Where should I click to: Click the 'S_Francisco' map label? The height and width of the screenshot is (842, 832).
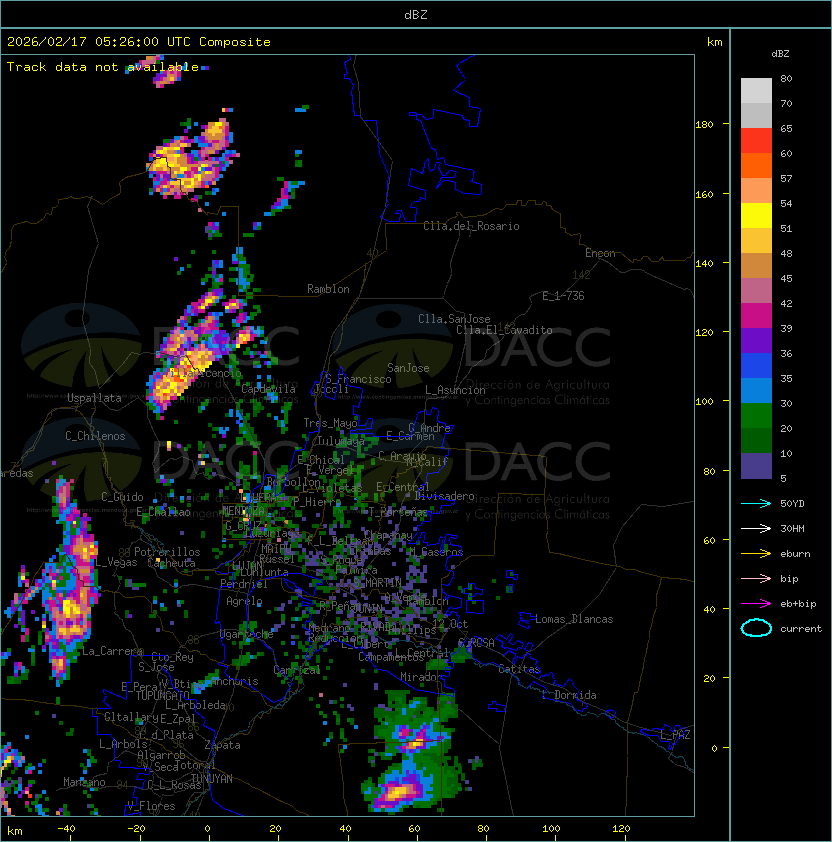coord(358,379)
